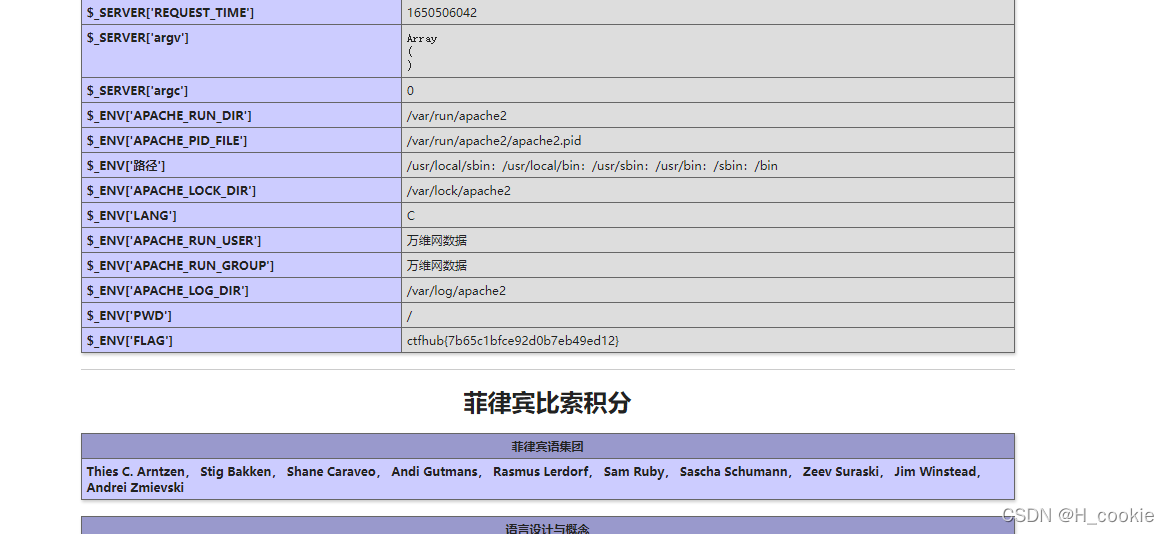The width and height of the screenshot is (1169, 534).
Task: Select the $_ENV['APACHE_LOCK_DIR'] label
Action: pyautogui.click(x=171, y=190)
